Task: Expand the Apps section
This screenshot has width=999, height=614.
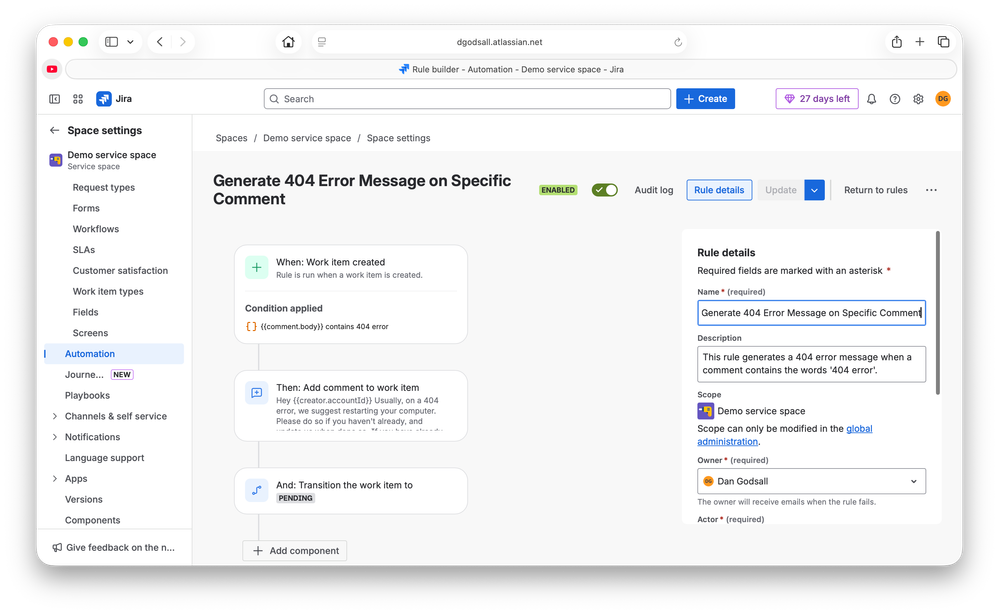Action: (x=54, y=478)
